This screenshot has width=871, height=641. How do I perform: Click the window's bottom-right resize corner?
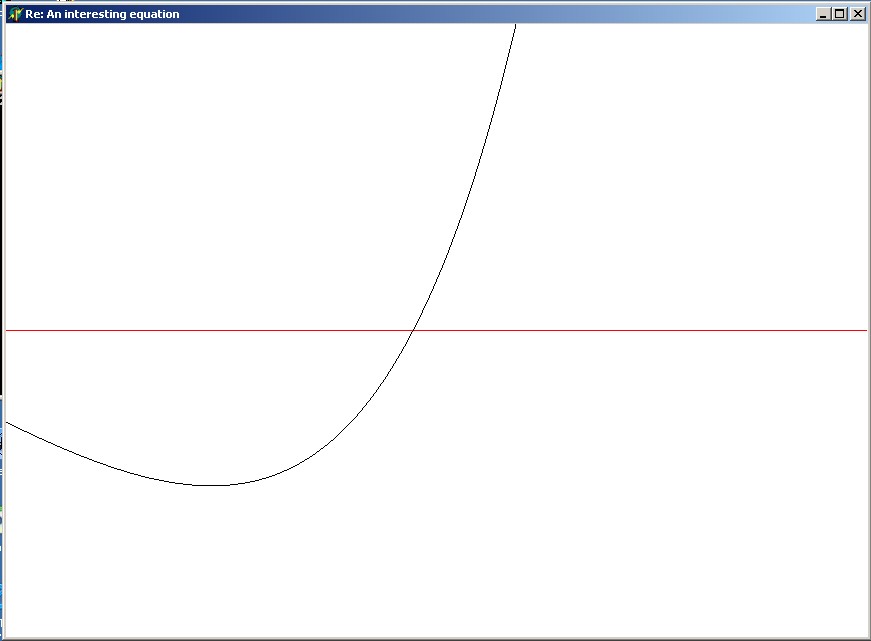click(868, 638)
